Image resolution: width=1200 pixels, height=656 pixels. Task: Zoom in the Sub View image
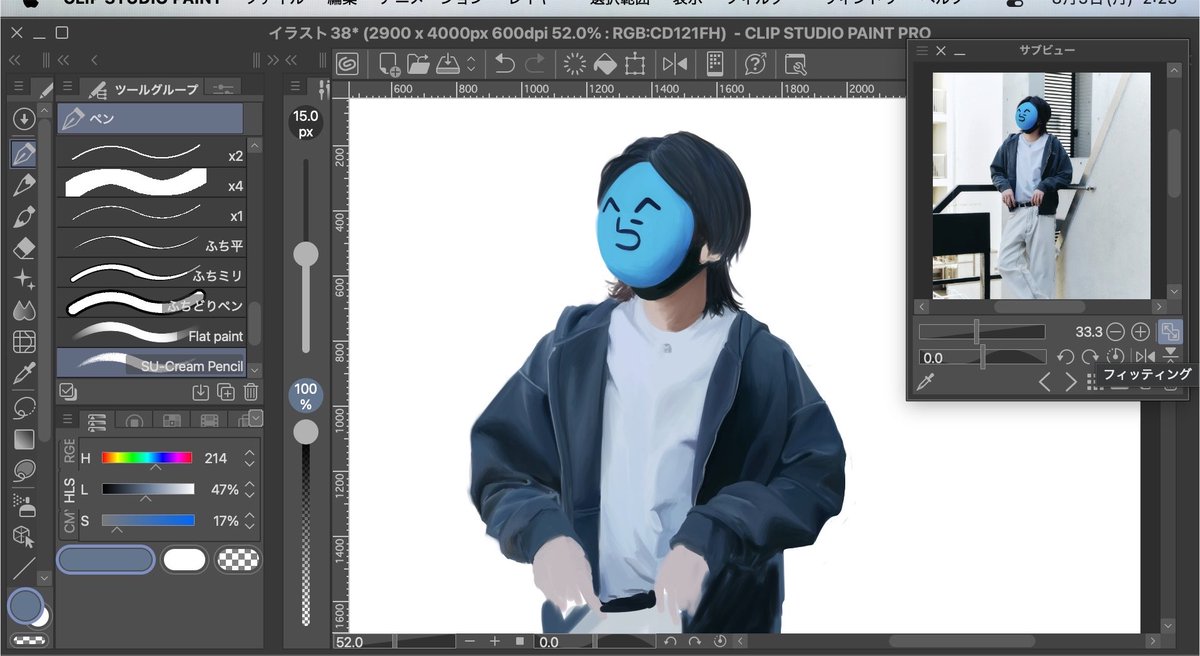(x=1140, y=331)
